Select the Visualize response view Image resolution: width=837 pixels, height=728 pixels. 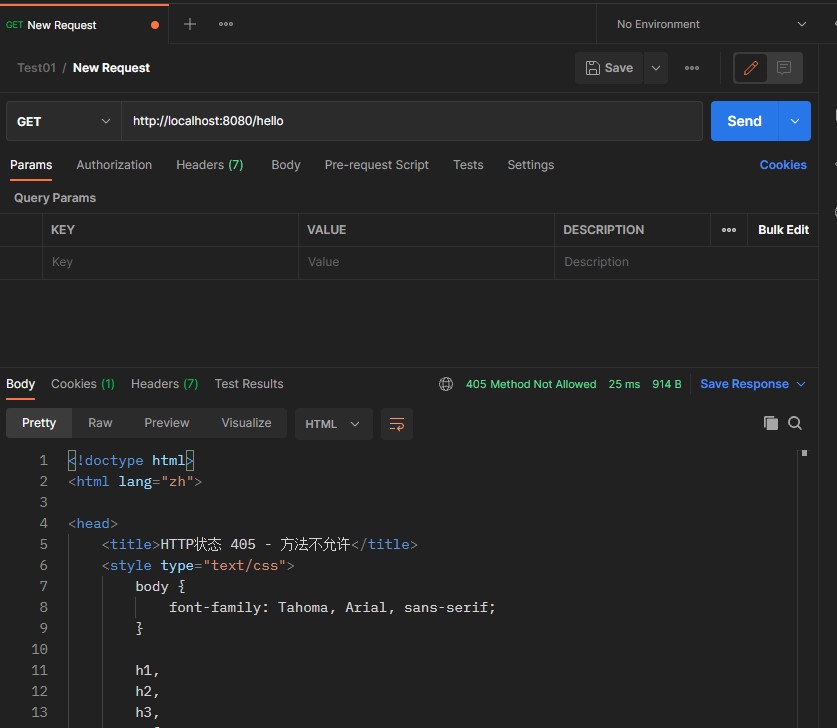(246, 423)
